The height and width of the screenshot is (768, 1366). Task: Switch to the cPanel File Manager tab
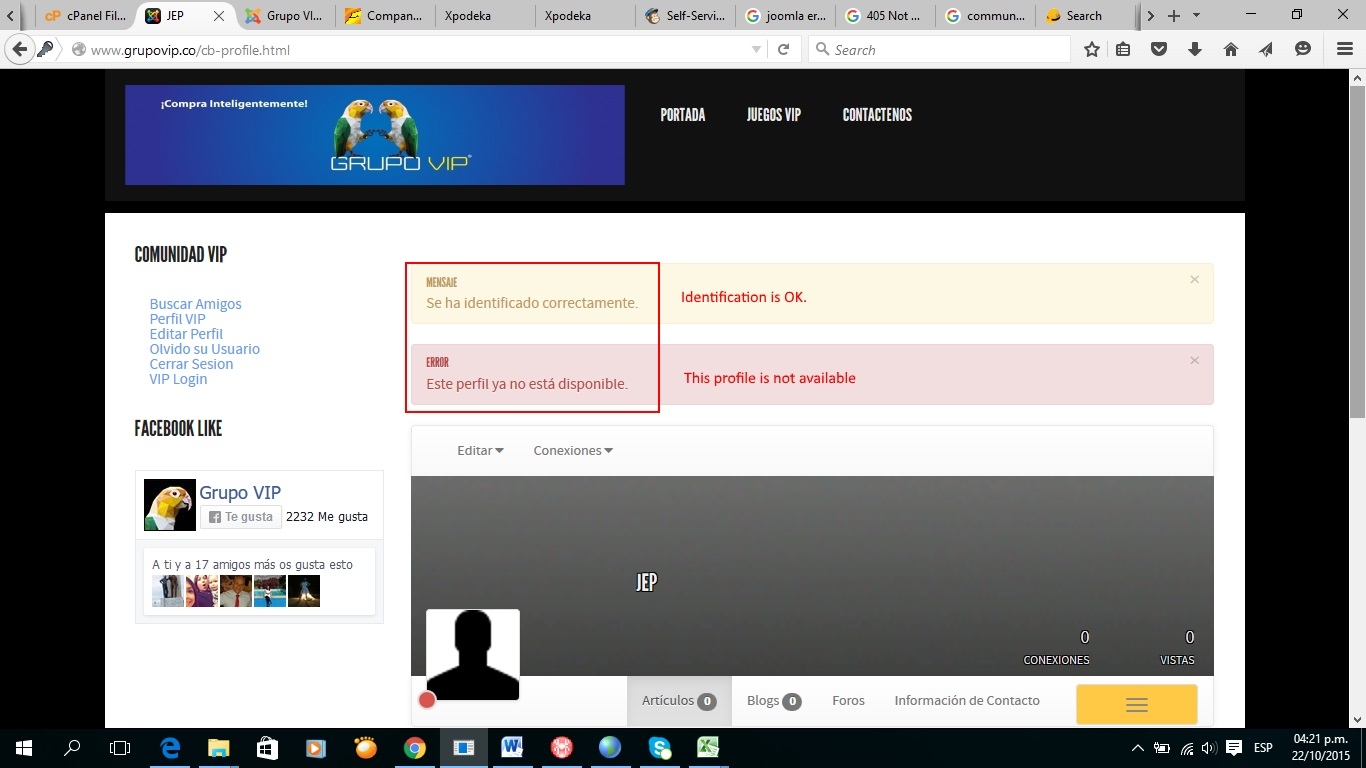(84, 16)
